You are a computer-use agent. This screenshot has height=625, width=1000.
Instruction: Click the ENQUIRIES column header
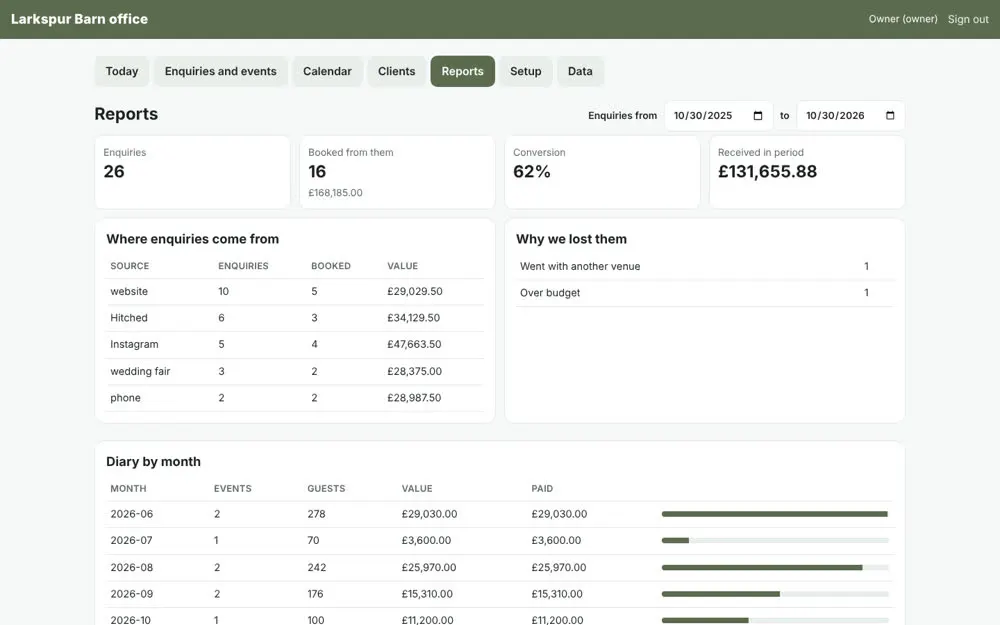click(243, 266)
